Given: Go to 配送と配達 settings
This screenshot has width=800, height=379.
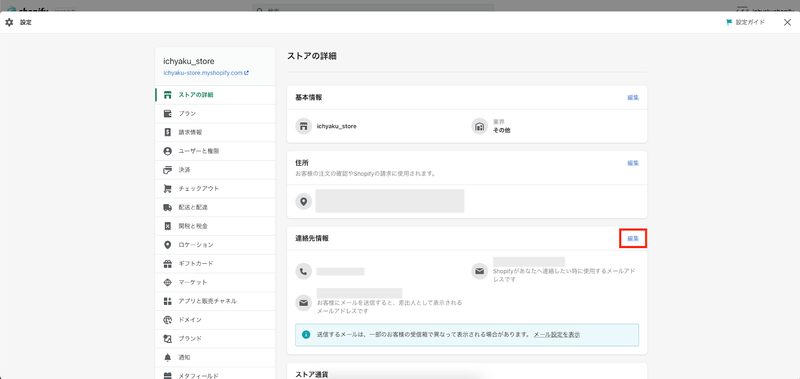Looking at the screenshot, I should pyautogui.click(x=215, y=207).
